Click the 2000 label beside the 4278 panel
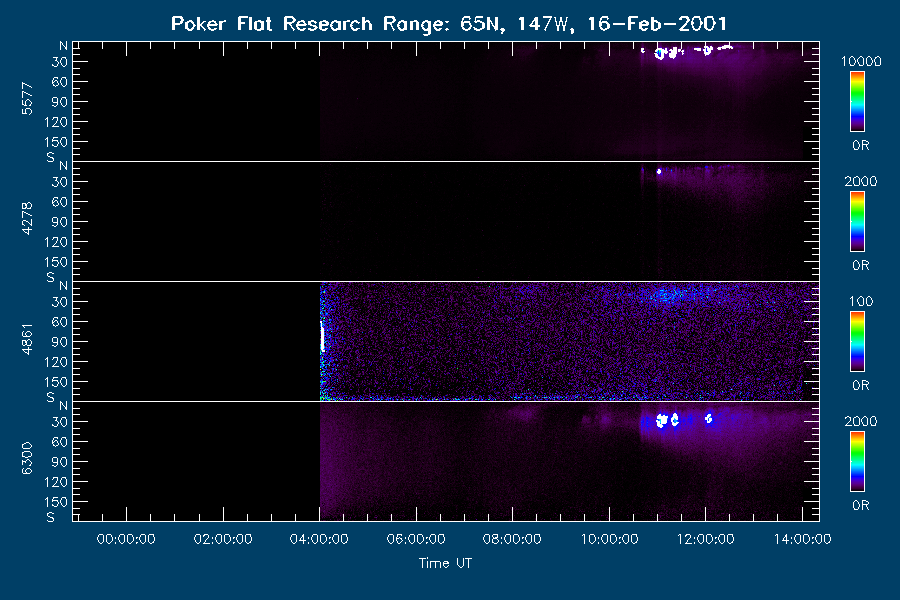The image size is (900, 600). tap(861, 181)
